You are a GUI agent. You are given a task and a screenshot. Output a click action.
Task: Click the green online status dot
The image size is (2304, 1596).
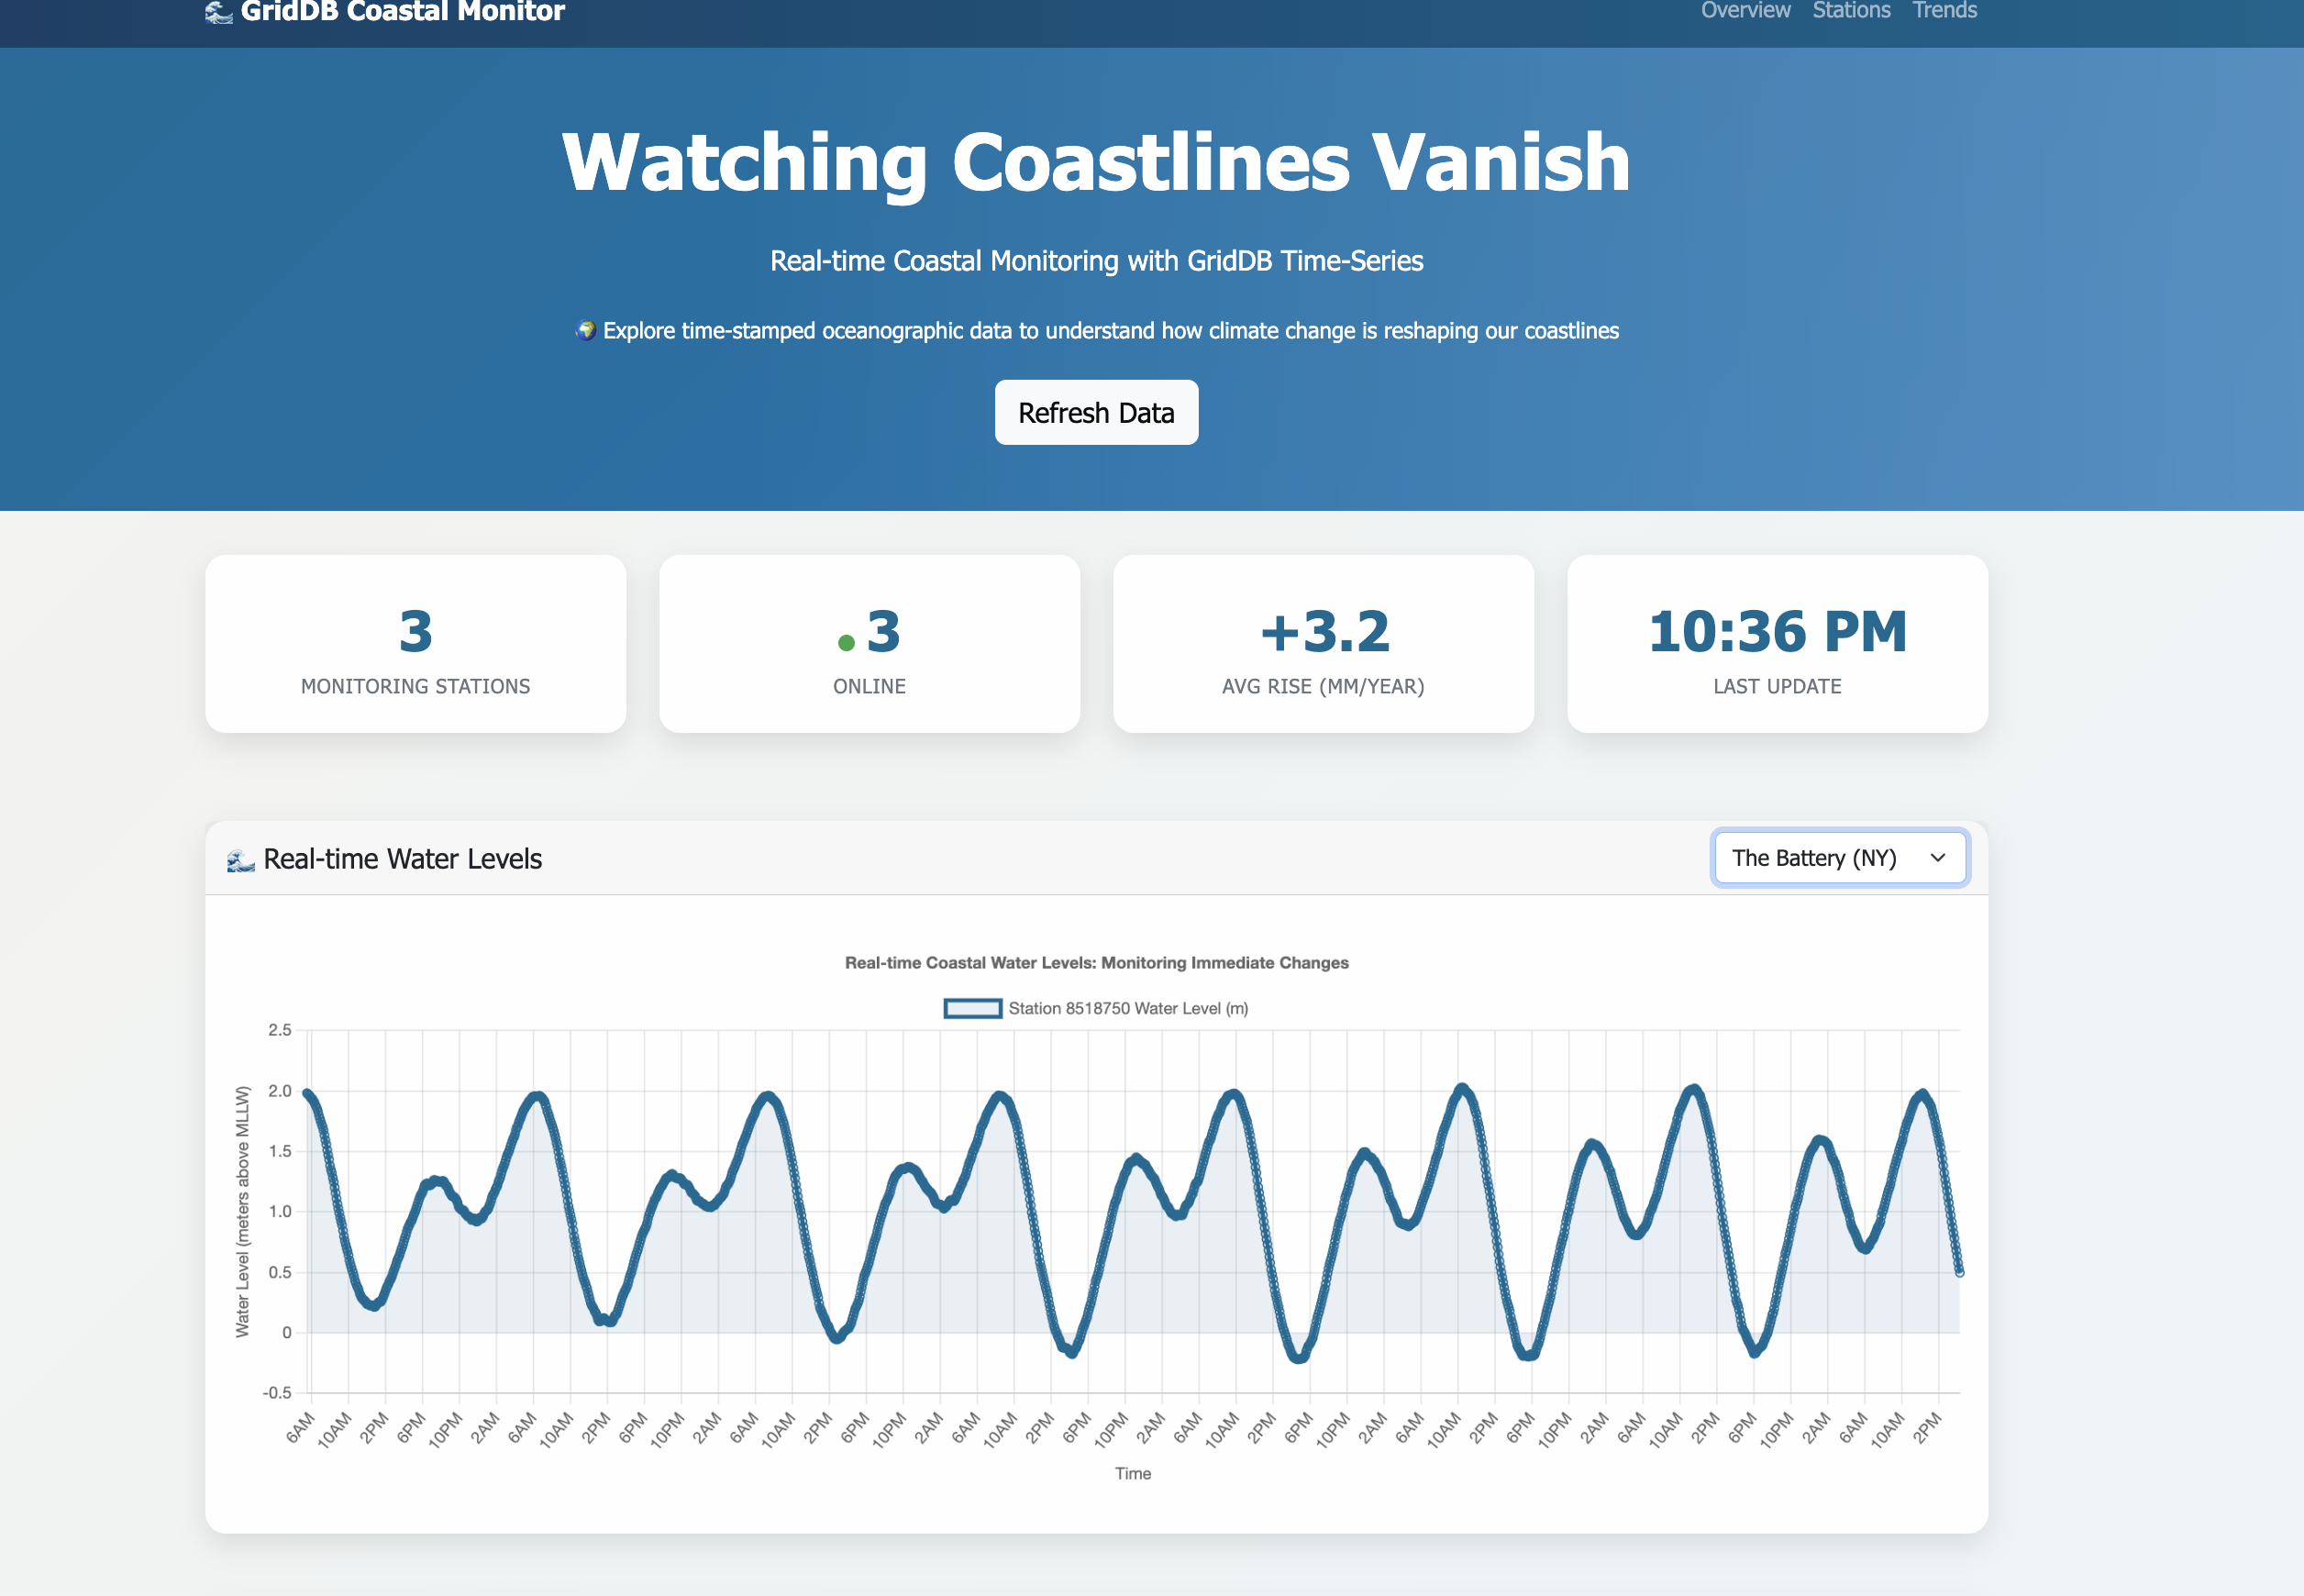846,643
